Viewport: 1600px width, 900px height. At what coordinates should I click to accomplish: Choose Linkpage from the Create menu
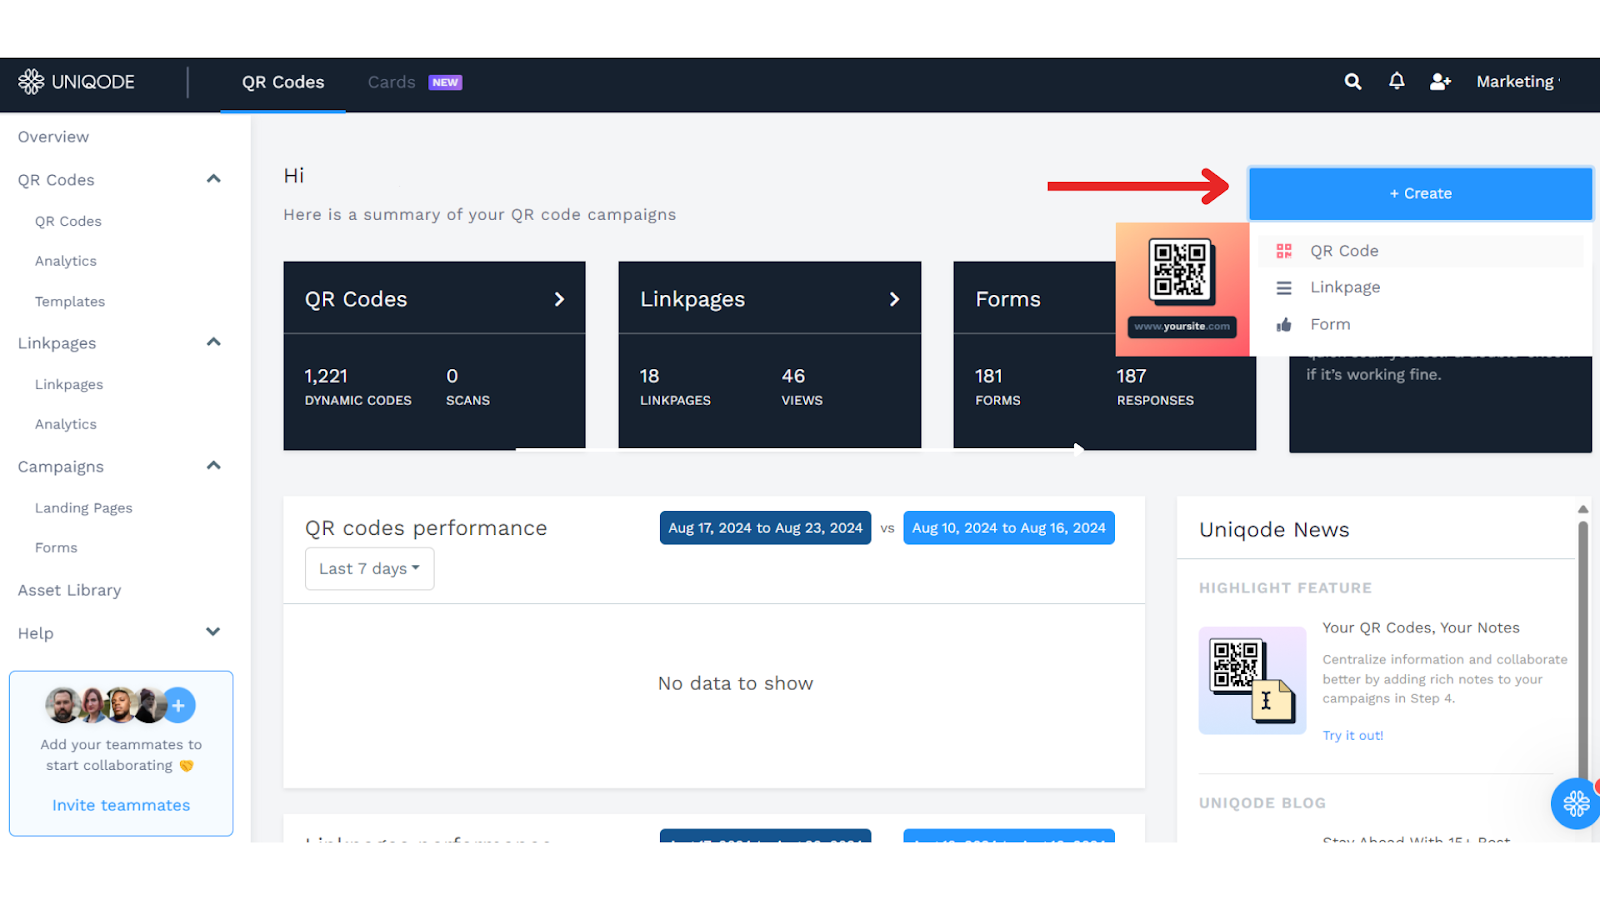pyautogui.click(x=1420, y=288)
